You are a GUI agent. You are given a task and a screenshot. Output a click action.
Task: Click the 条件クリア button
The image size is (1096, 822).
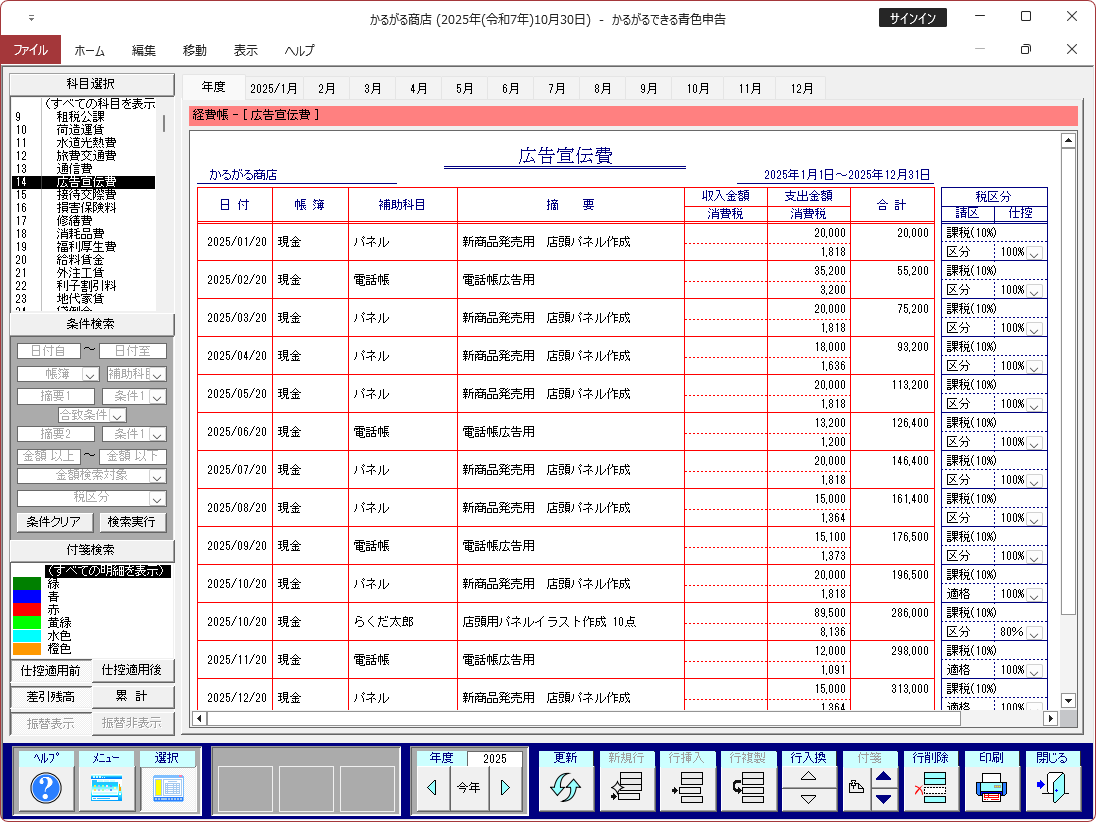[x=54, y=522]
